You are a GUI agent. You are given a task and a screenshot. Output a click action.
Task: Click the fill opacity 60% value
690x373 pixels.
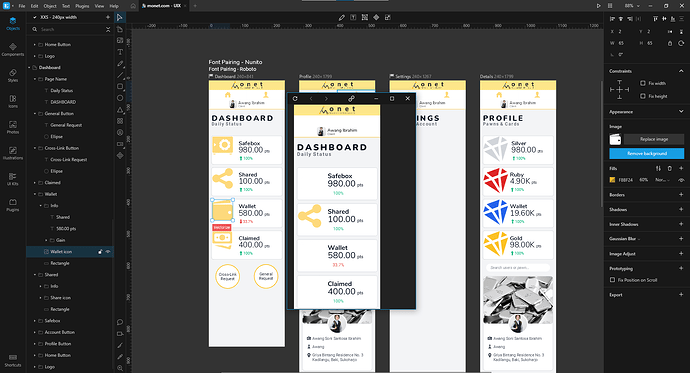click(x=644, y=180)
